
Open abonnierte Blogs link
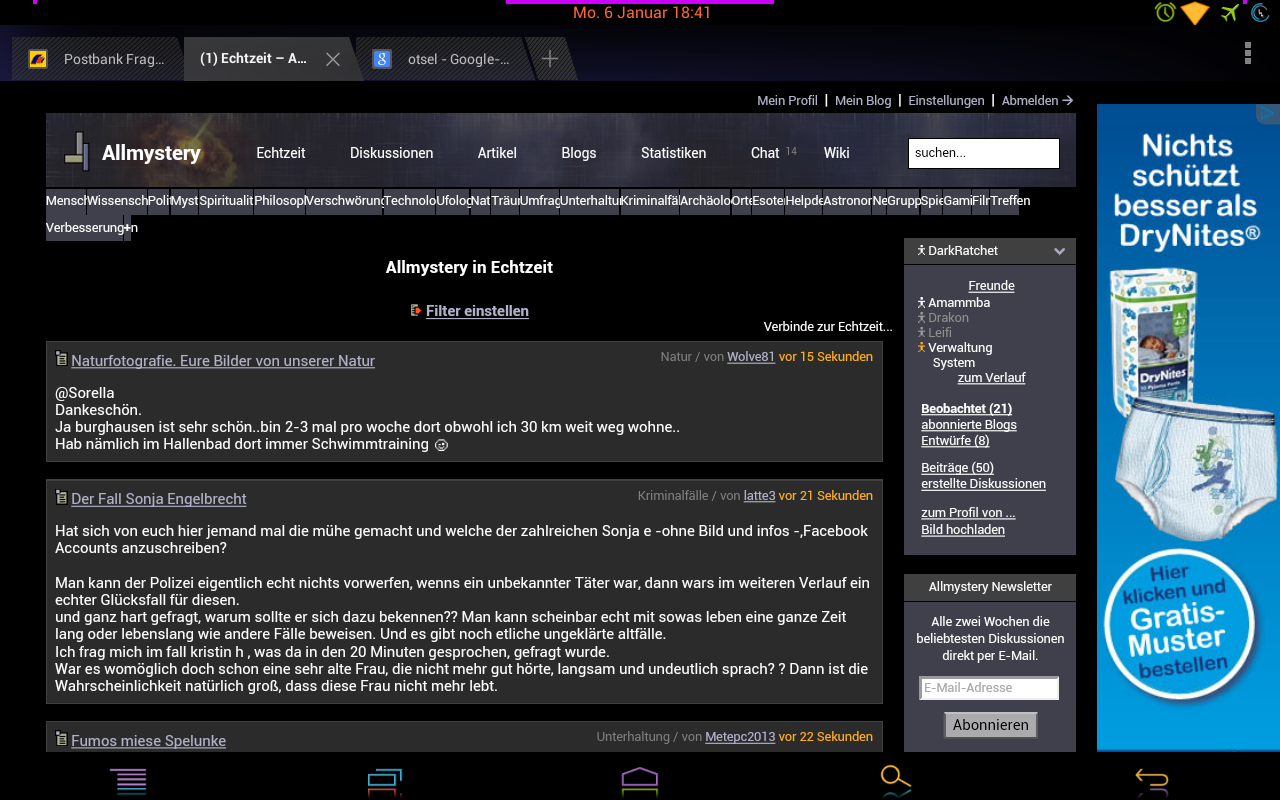969,425
